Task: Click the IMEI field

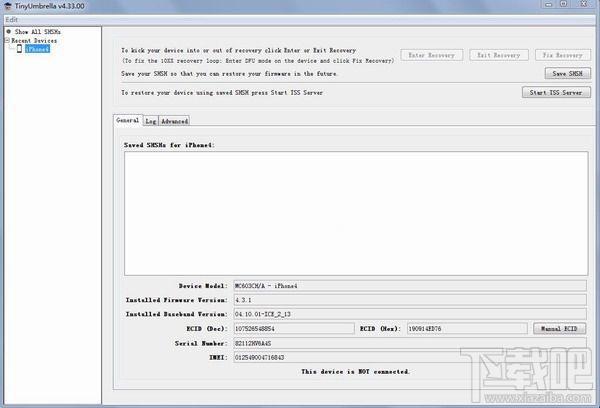Action: (410, 357)
